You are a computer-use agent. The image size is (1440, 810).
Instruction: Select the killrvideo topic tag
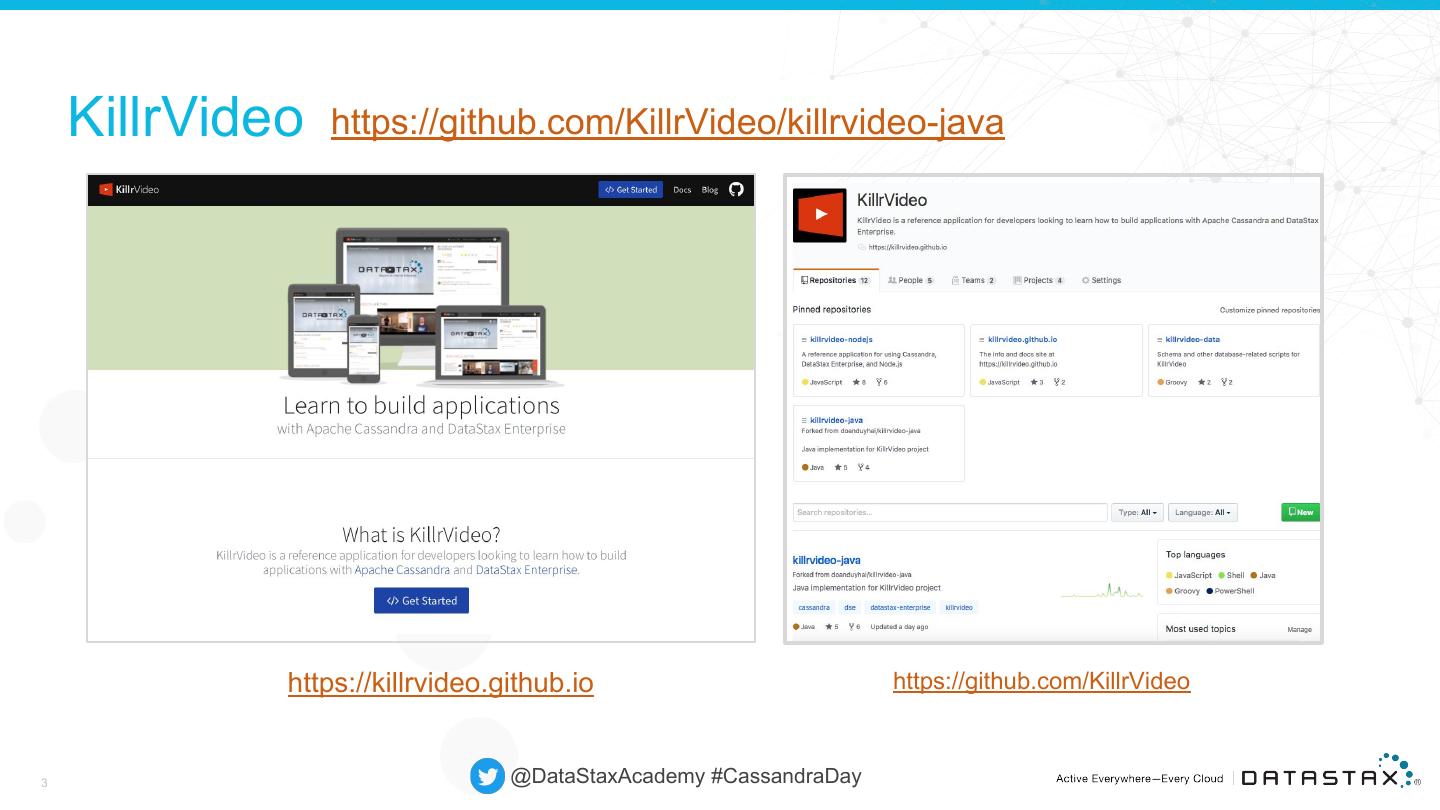[958, 607]
